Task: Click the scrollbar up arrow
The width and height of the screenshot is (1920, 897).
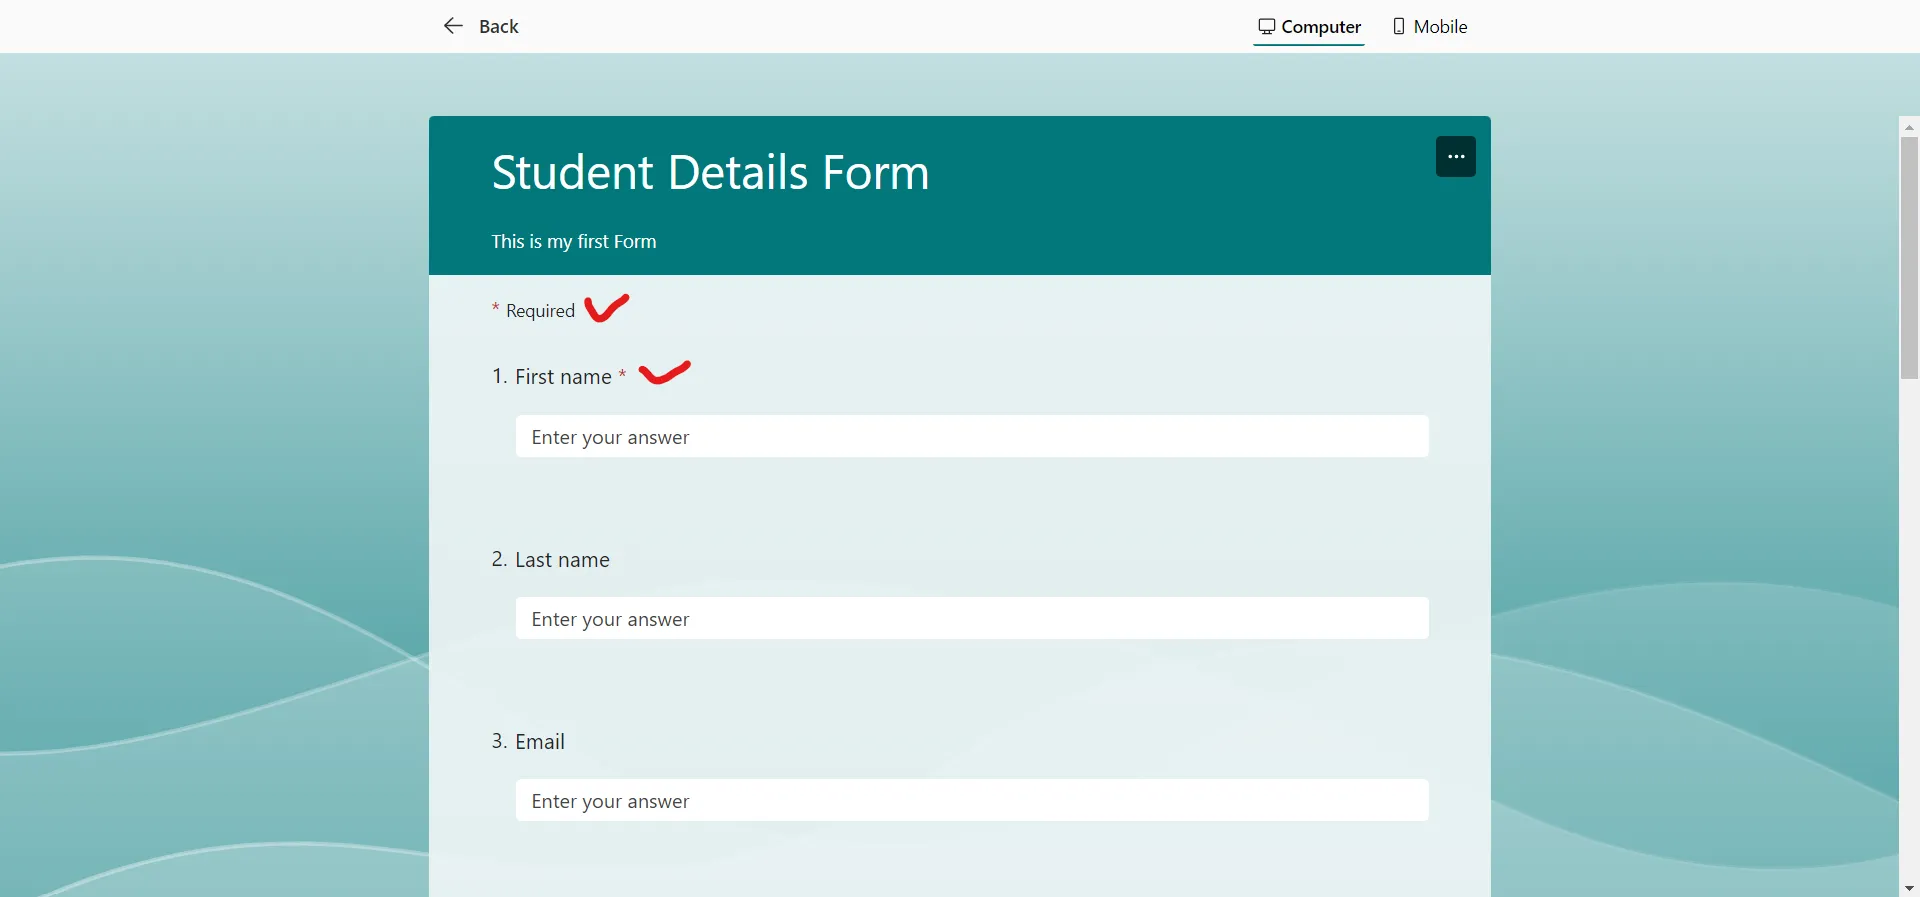Action: click(1908, 125)
